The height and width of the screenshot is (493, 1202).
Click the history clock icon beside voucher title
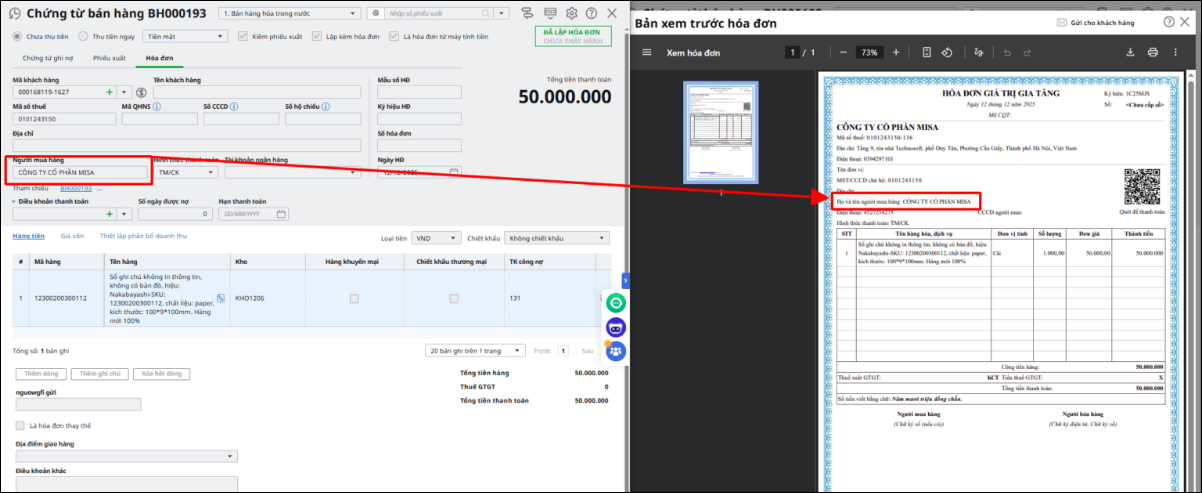[15, 14]
